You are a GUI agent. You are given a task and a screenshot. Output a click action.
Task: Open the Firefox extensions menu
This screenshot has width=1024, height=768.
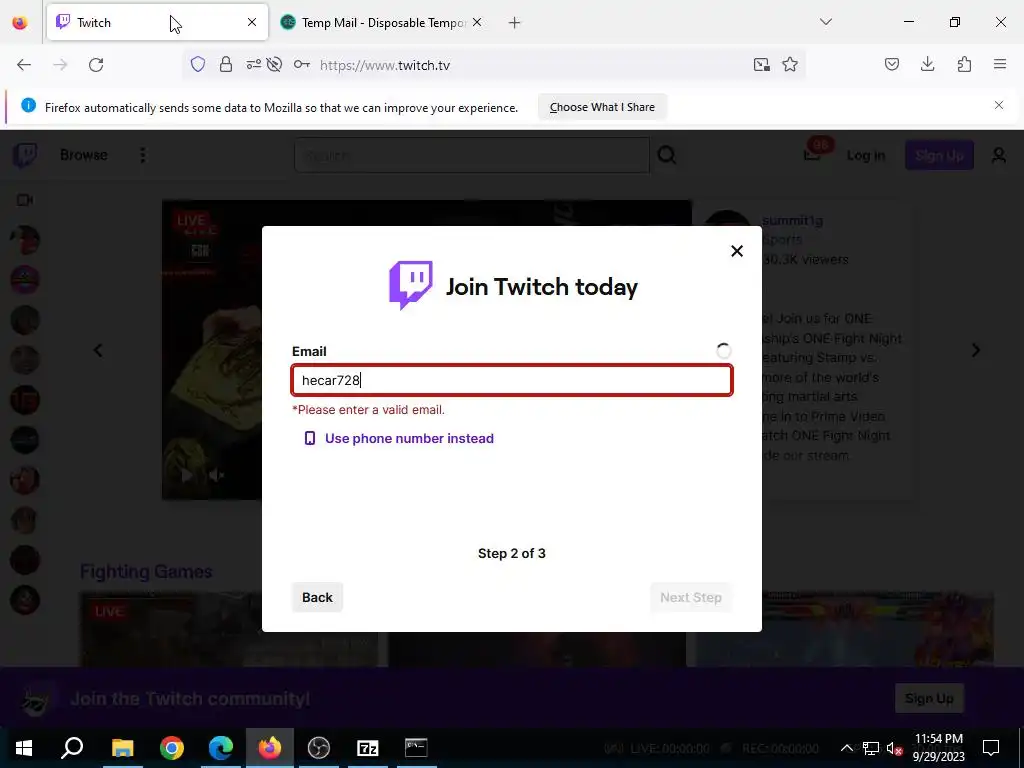click(964, 64)
